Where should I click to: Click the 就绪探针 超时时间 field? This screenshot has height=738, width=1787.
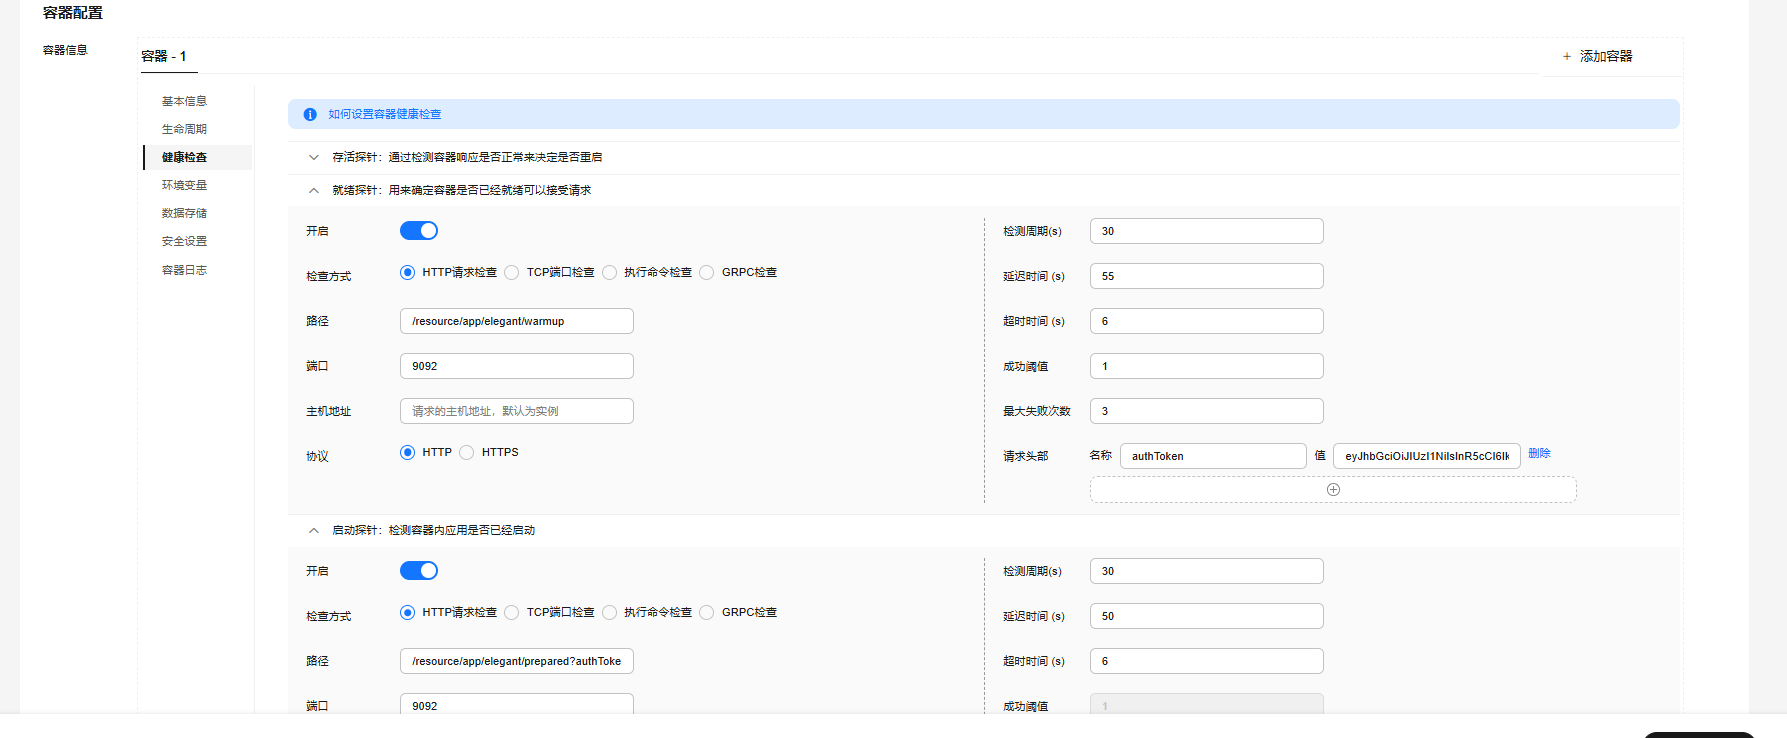point(1207,321)
